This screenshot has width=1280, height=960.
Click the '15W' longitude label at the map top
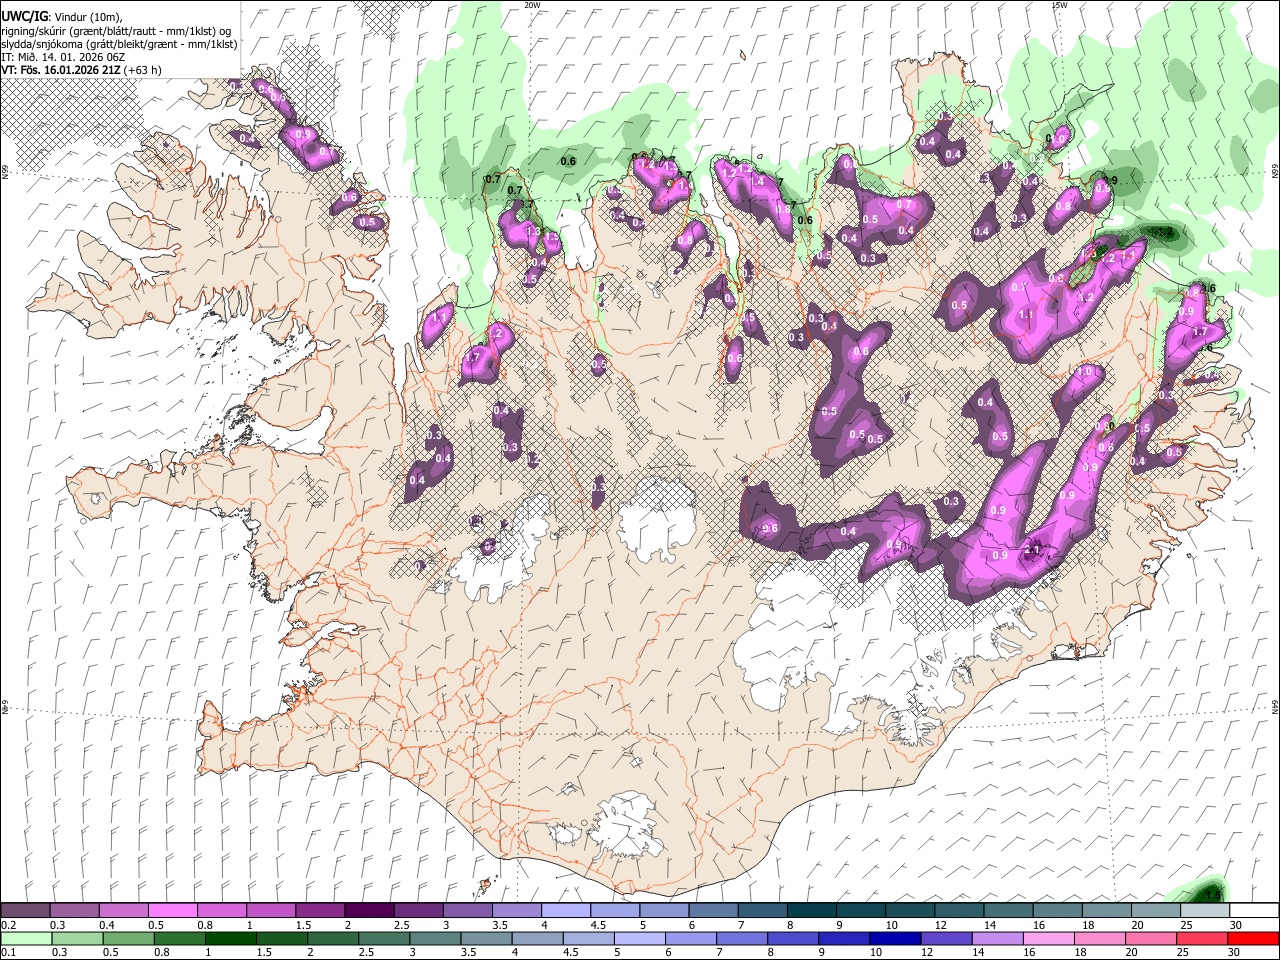point(1060,5)
